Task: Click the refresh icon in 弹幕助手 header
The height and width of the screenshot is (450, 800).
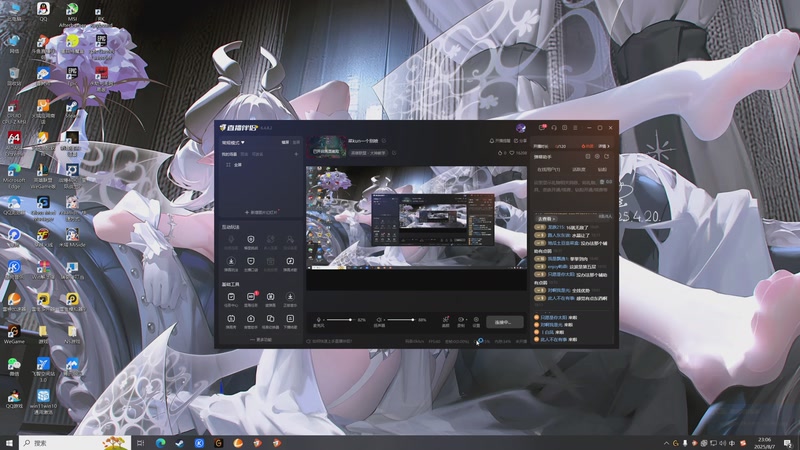Action: 607,157
